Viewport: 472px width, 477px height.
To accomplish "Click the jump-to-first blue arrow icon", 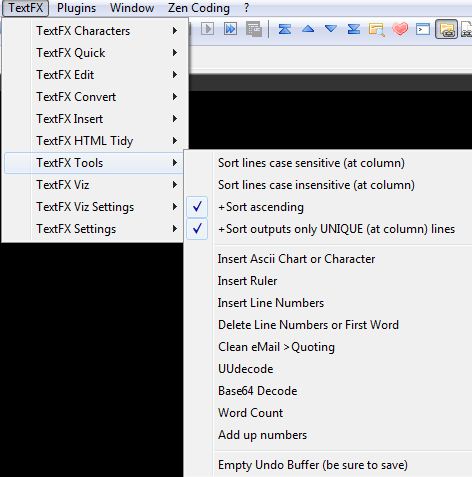I will (285, 29).
